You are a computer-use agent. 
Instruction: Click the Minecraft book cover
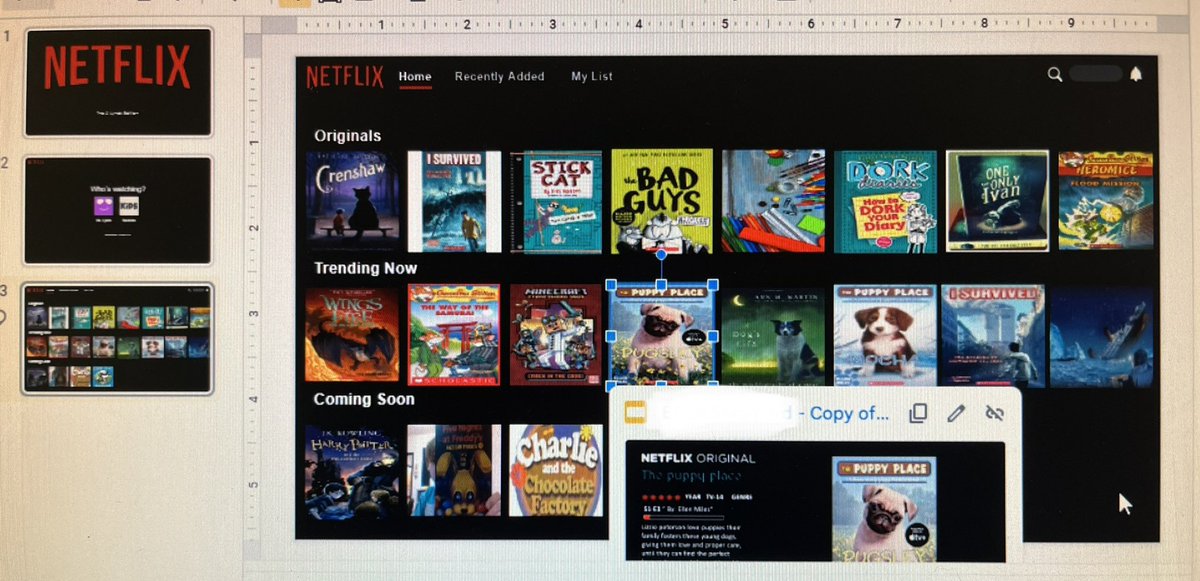pos(556,335)
